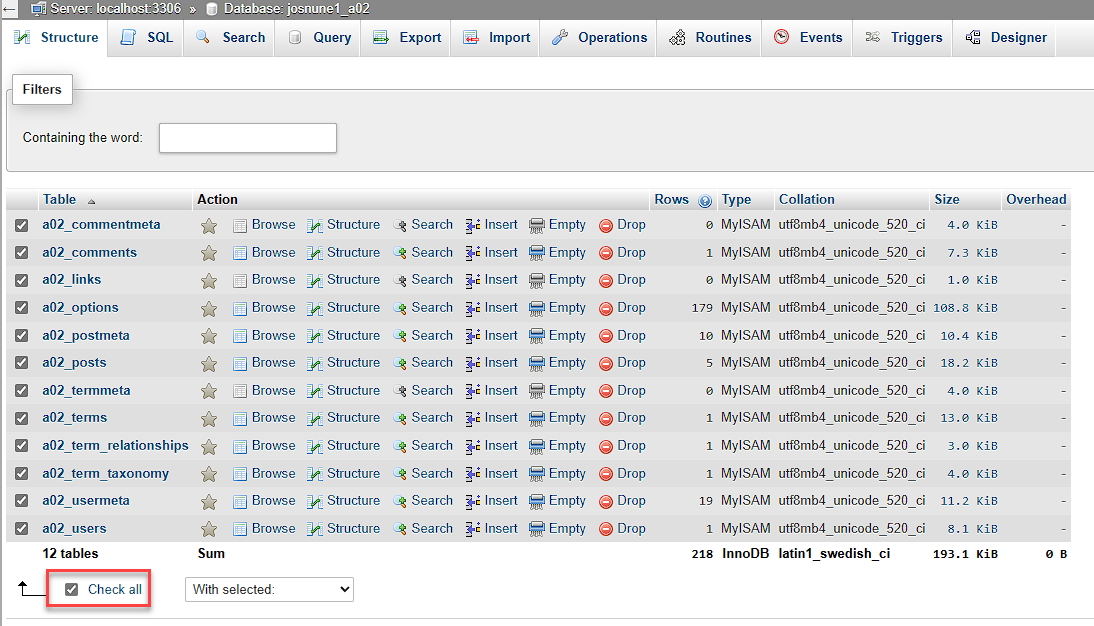This screenshot has height=626, width=1094.
Task: Uncheck the a02_posts table checkbox
Action: point(22,362)
